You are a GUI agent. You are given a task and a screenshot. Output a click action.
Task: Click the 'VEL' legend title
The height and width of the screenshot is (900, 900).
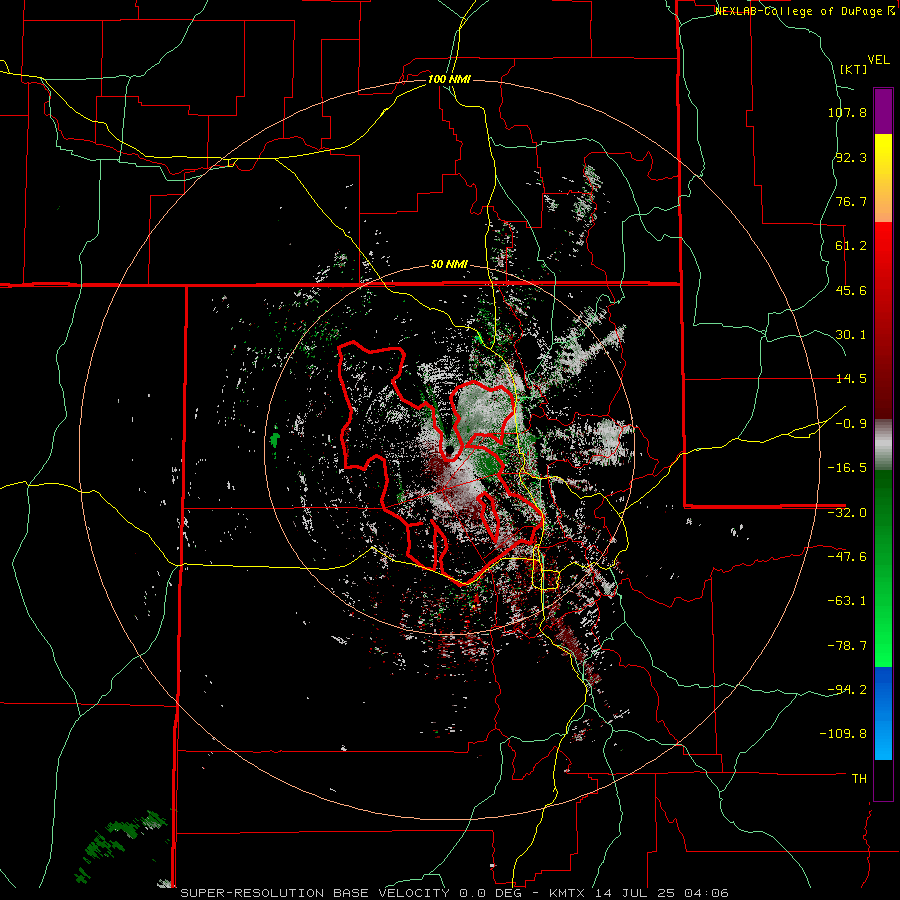(x=878, y=60)
